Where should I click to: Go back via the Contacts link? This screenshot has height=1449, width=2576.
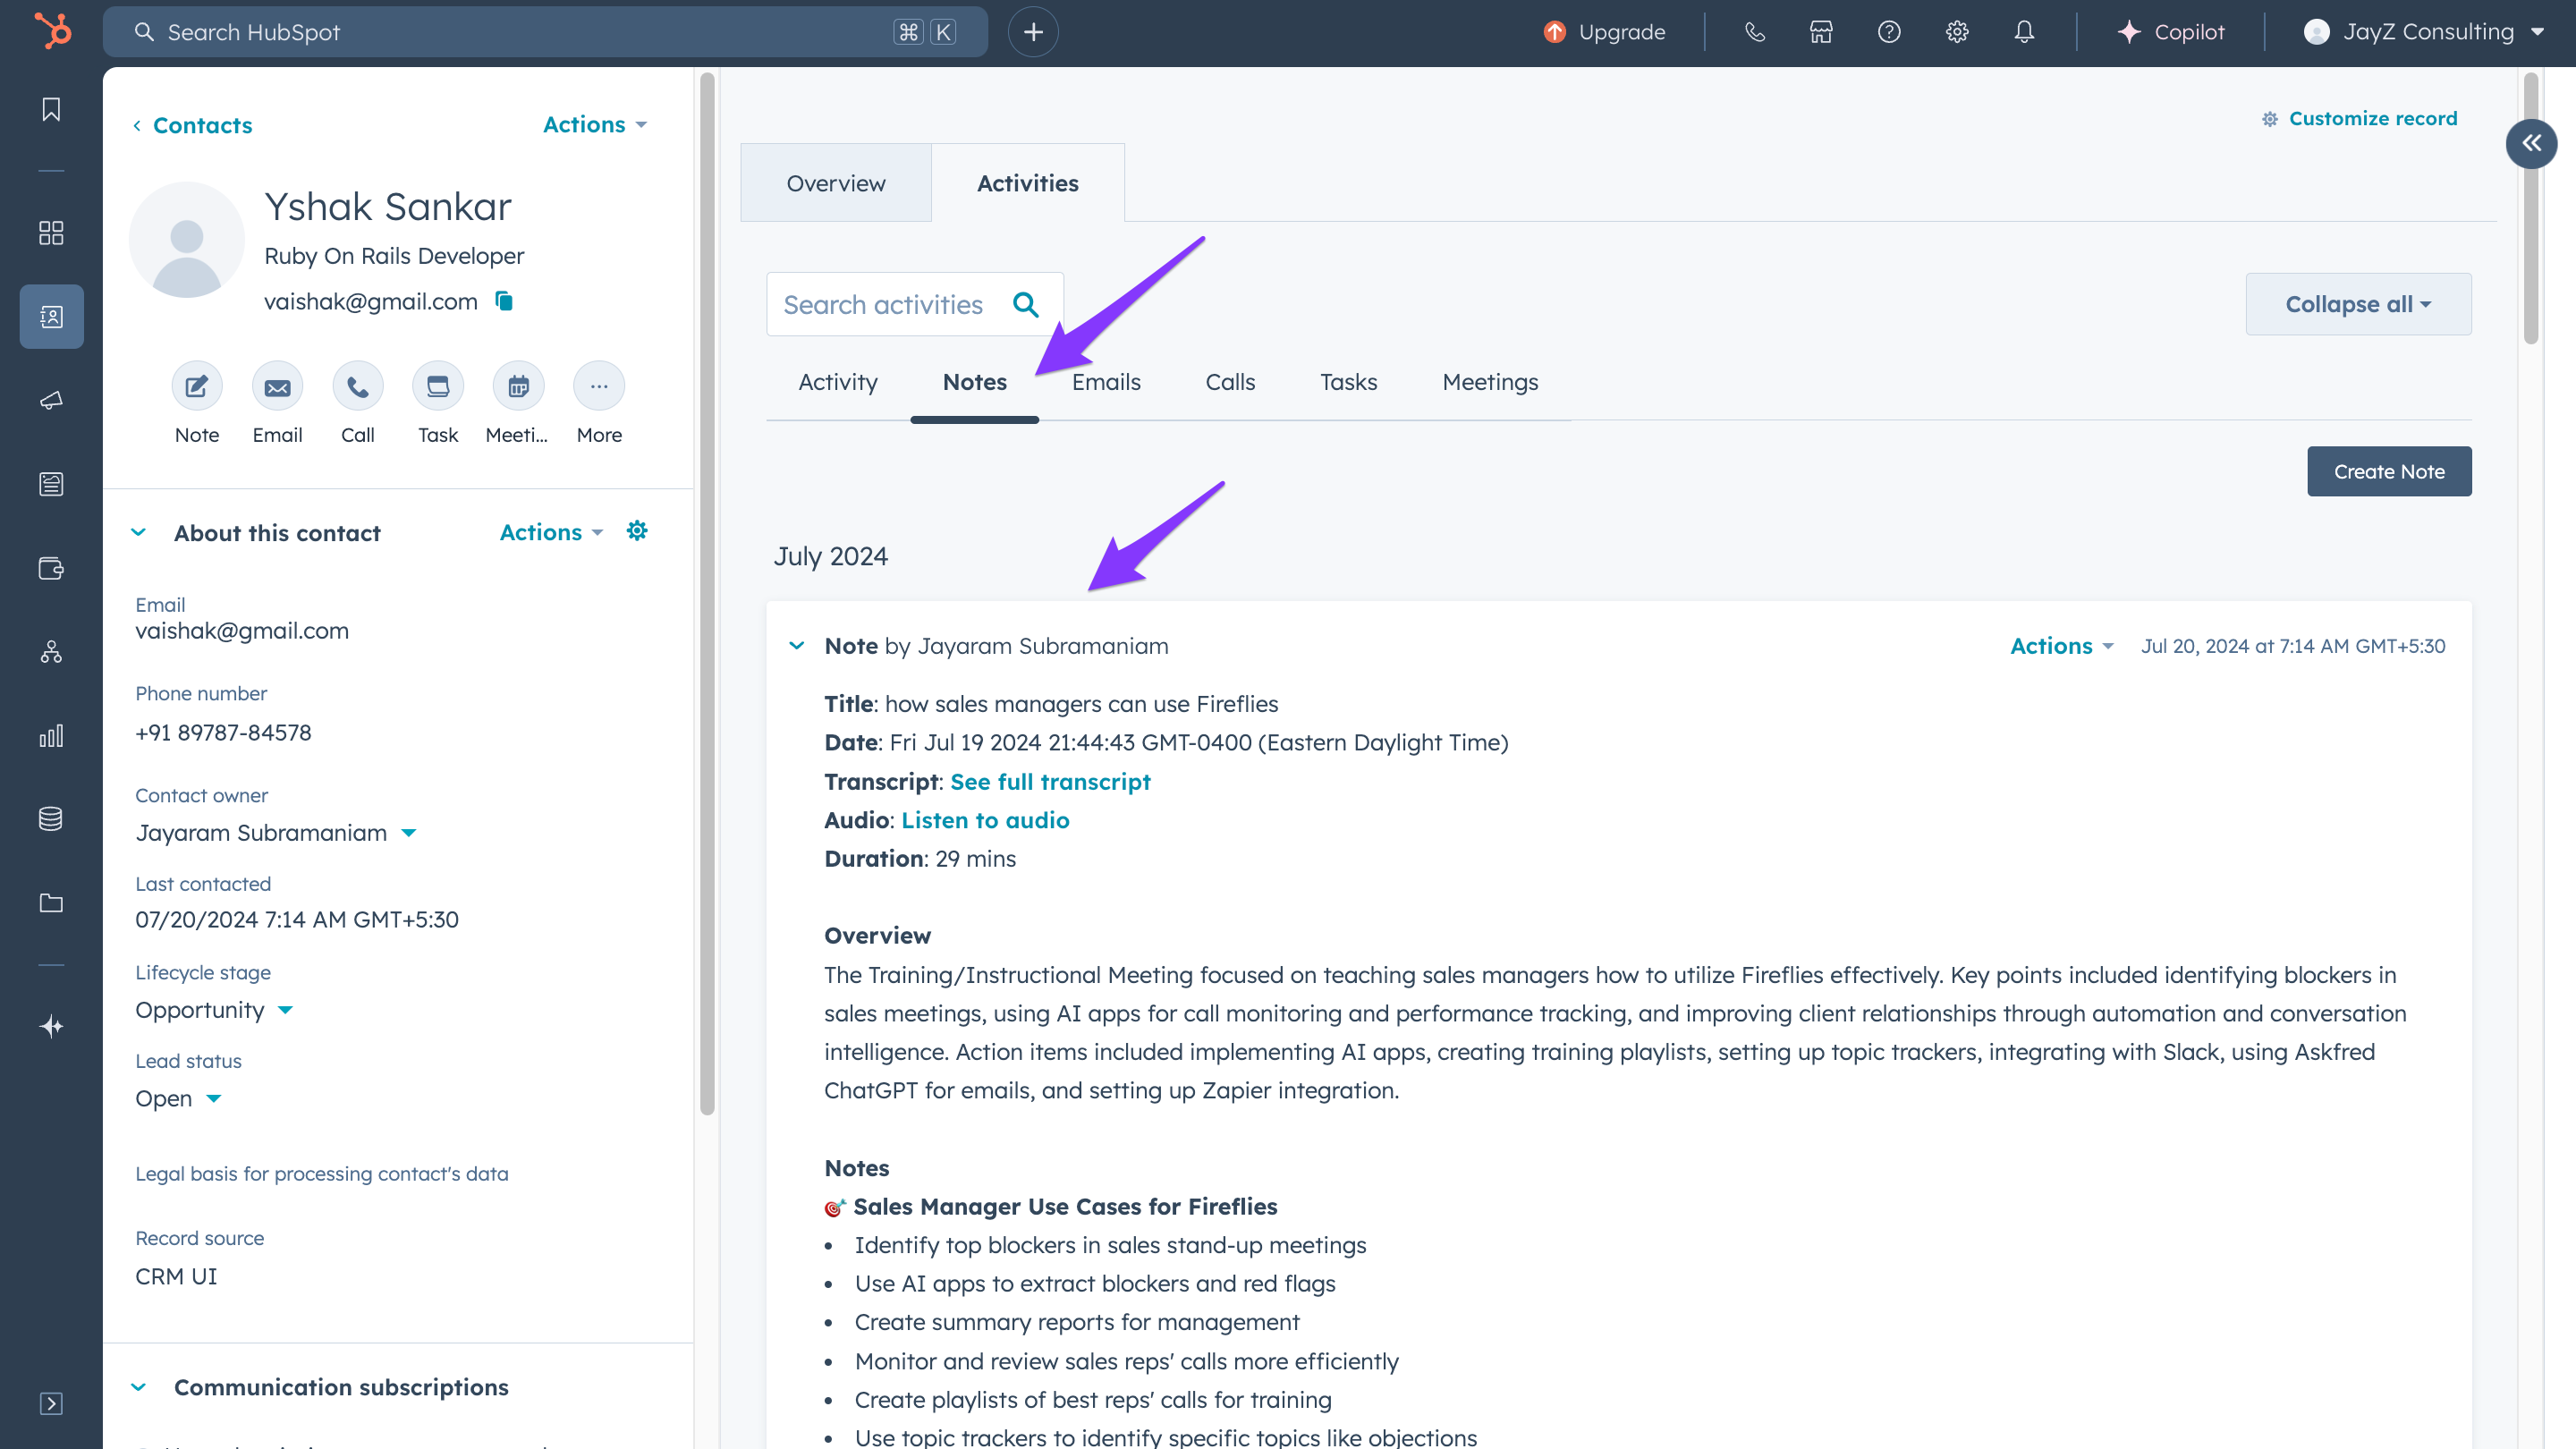pyautogui.click(x=192, y=125)
